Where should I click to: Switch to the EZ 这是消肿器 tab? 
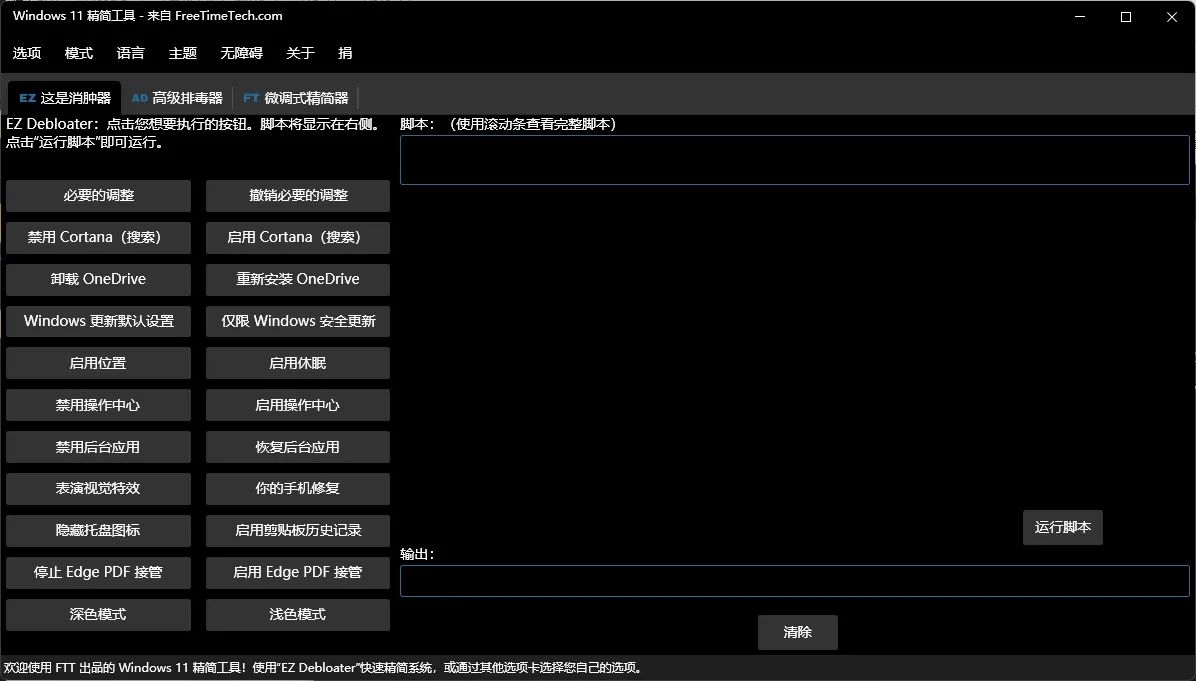pyautogui.click(x=65, y=98)
